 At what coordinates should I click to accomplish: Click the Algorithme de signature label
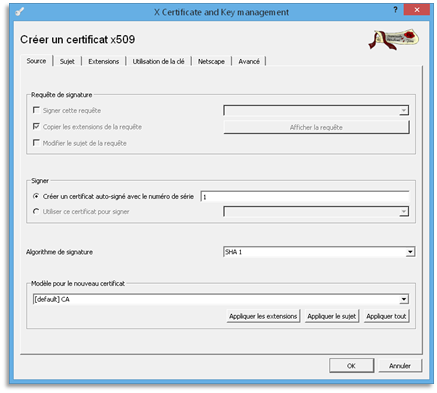tap(59, 252)
